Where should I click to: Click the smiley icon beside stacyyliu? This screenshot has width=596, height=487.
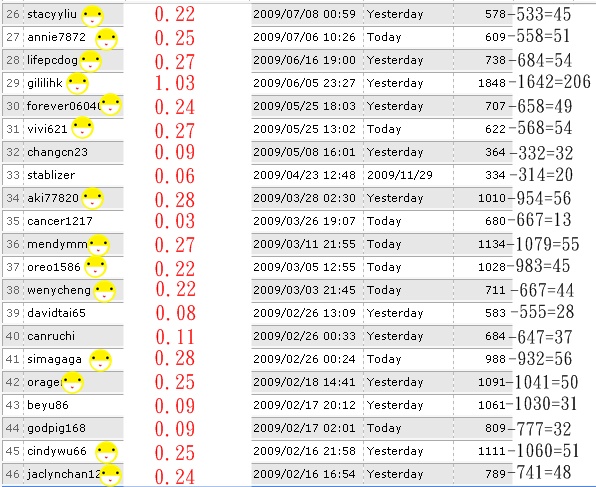(x=93, y=16)
